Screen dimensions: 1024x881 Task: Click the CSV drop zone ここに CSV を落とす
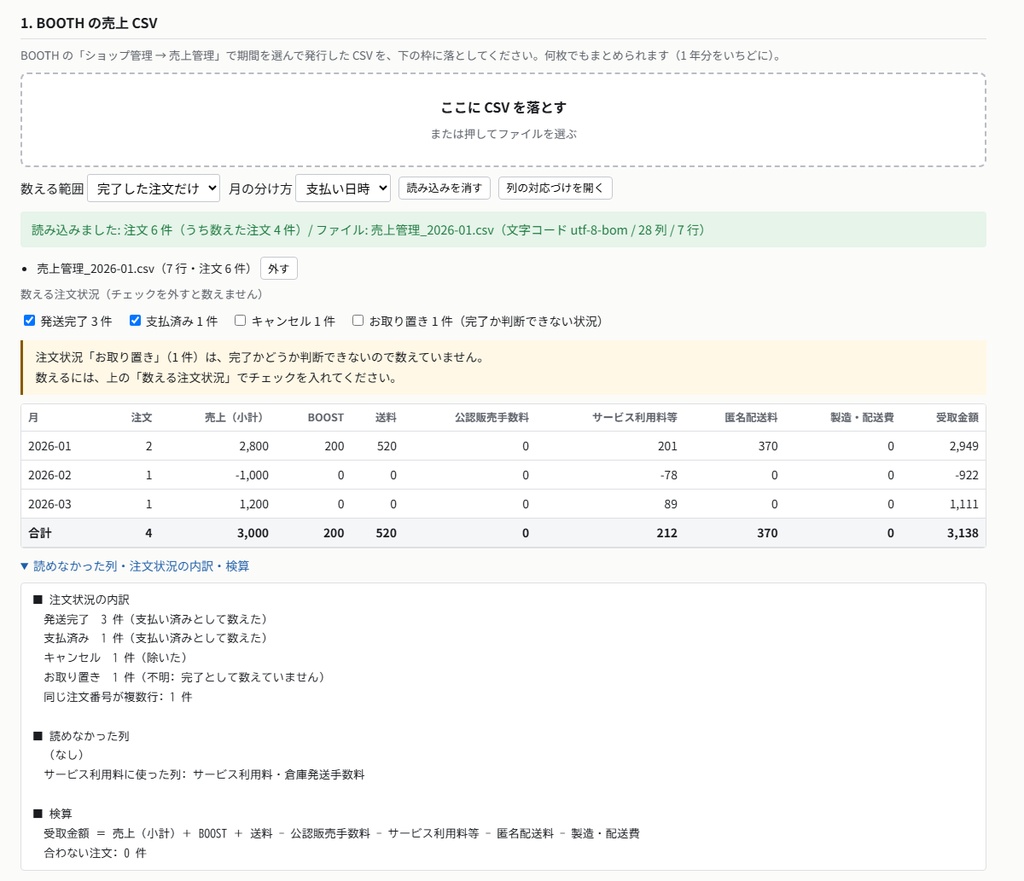pos(503,120)
